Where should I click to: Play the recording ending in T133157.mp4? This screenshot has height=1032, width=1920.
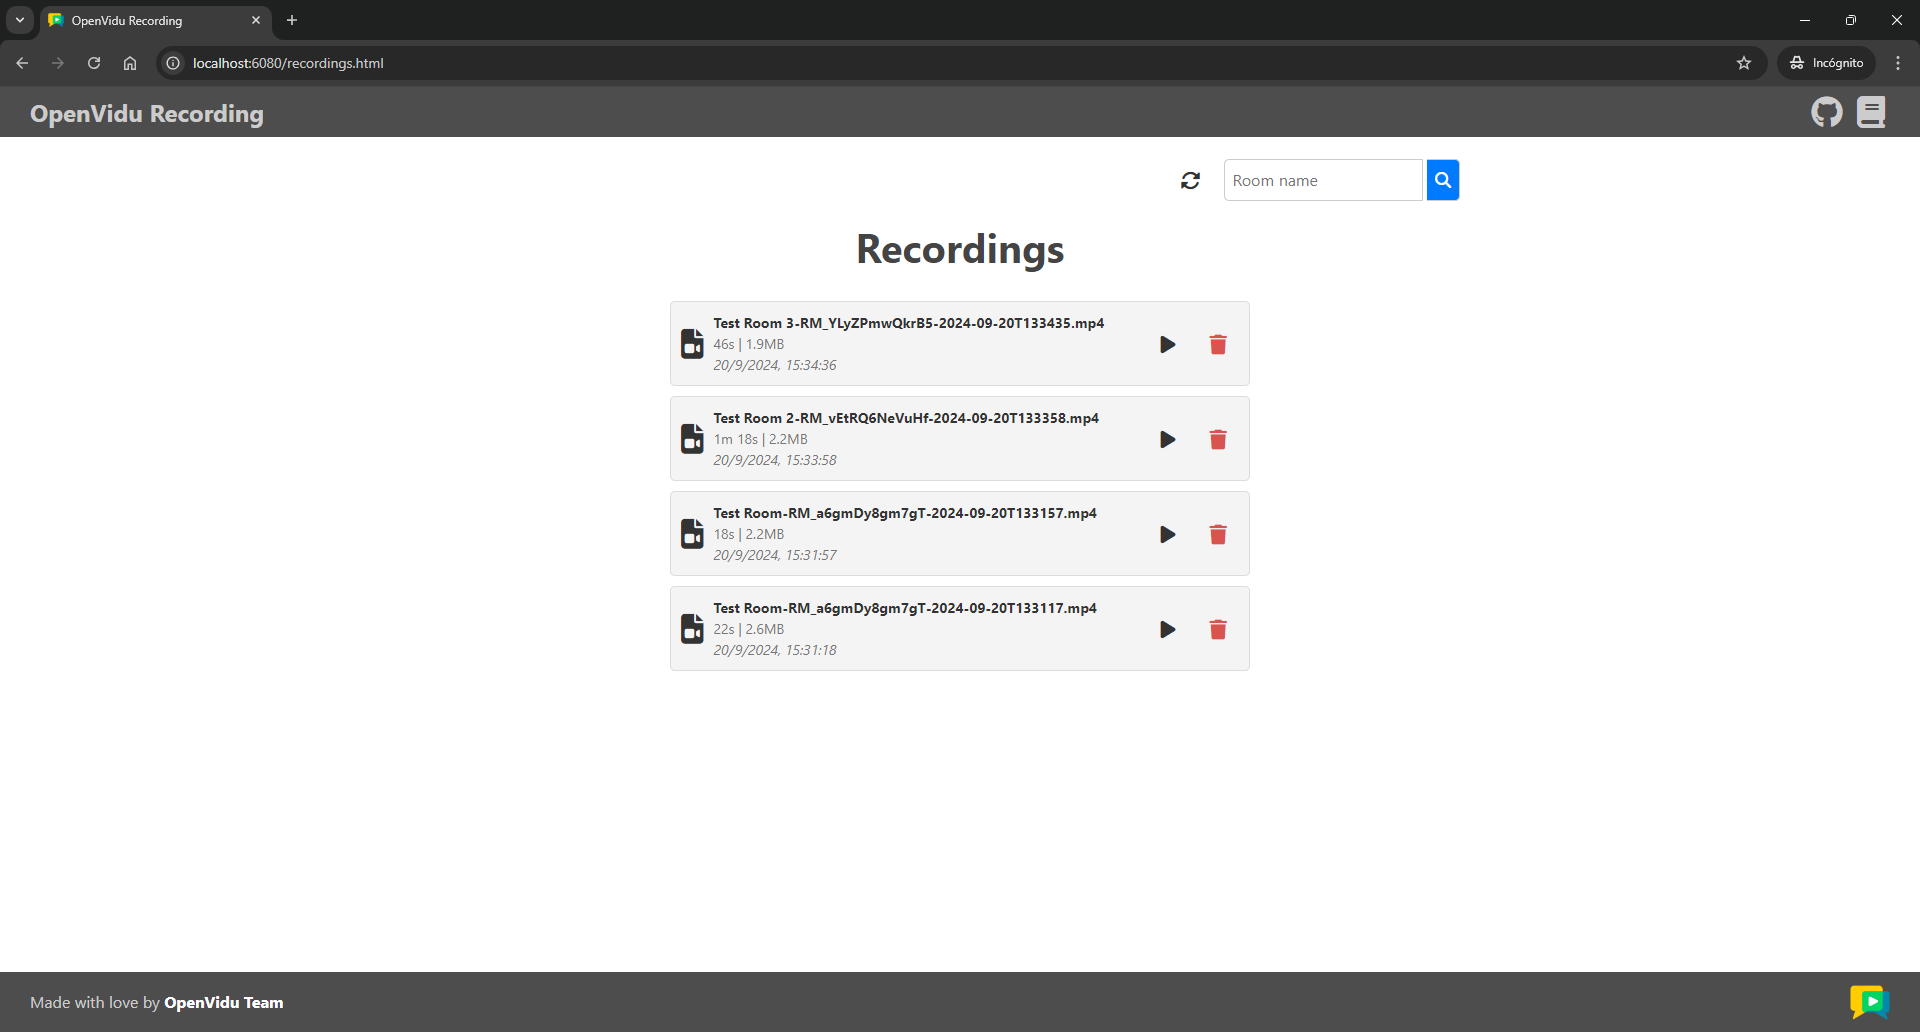1167,535
